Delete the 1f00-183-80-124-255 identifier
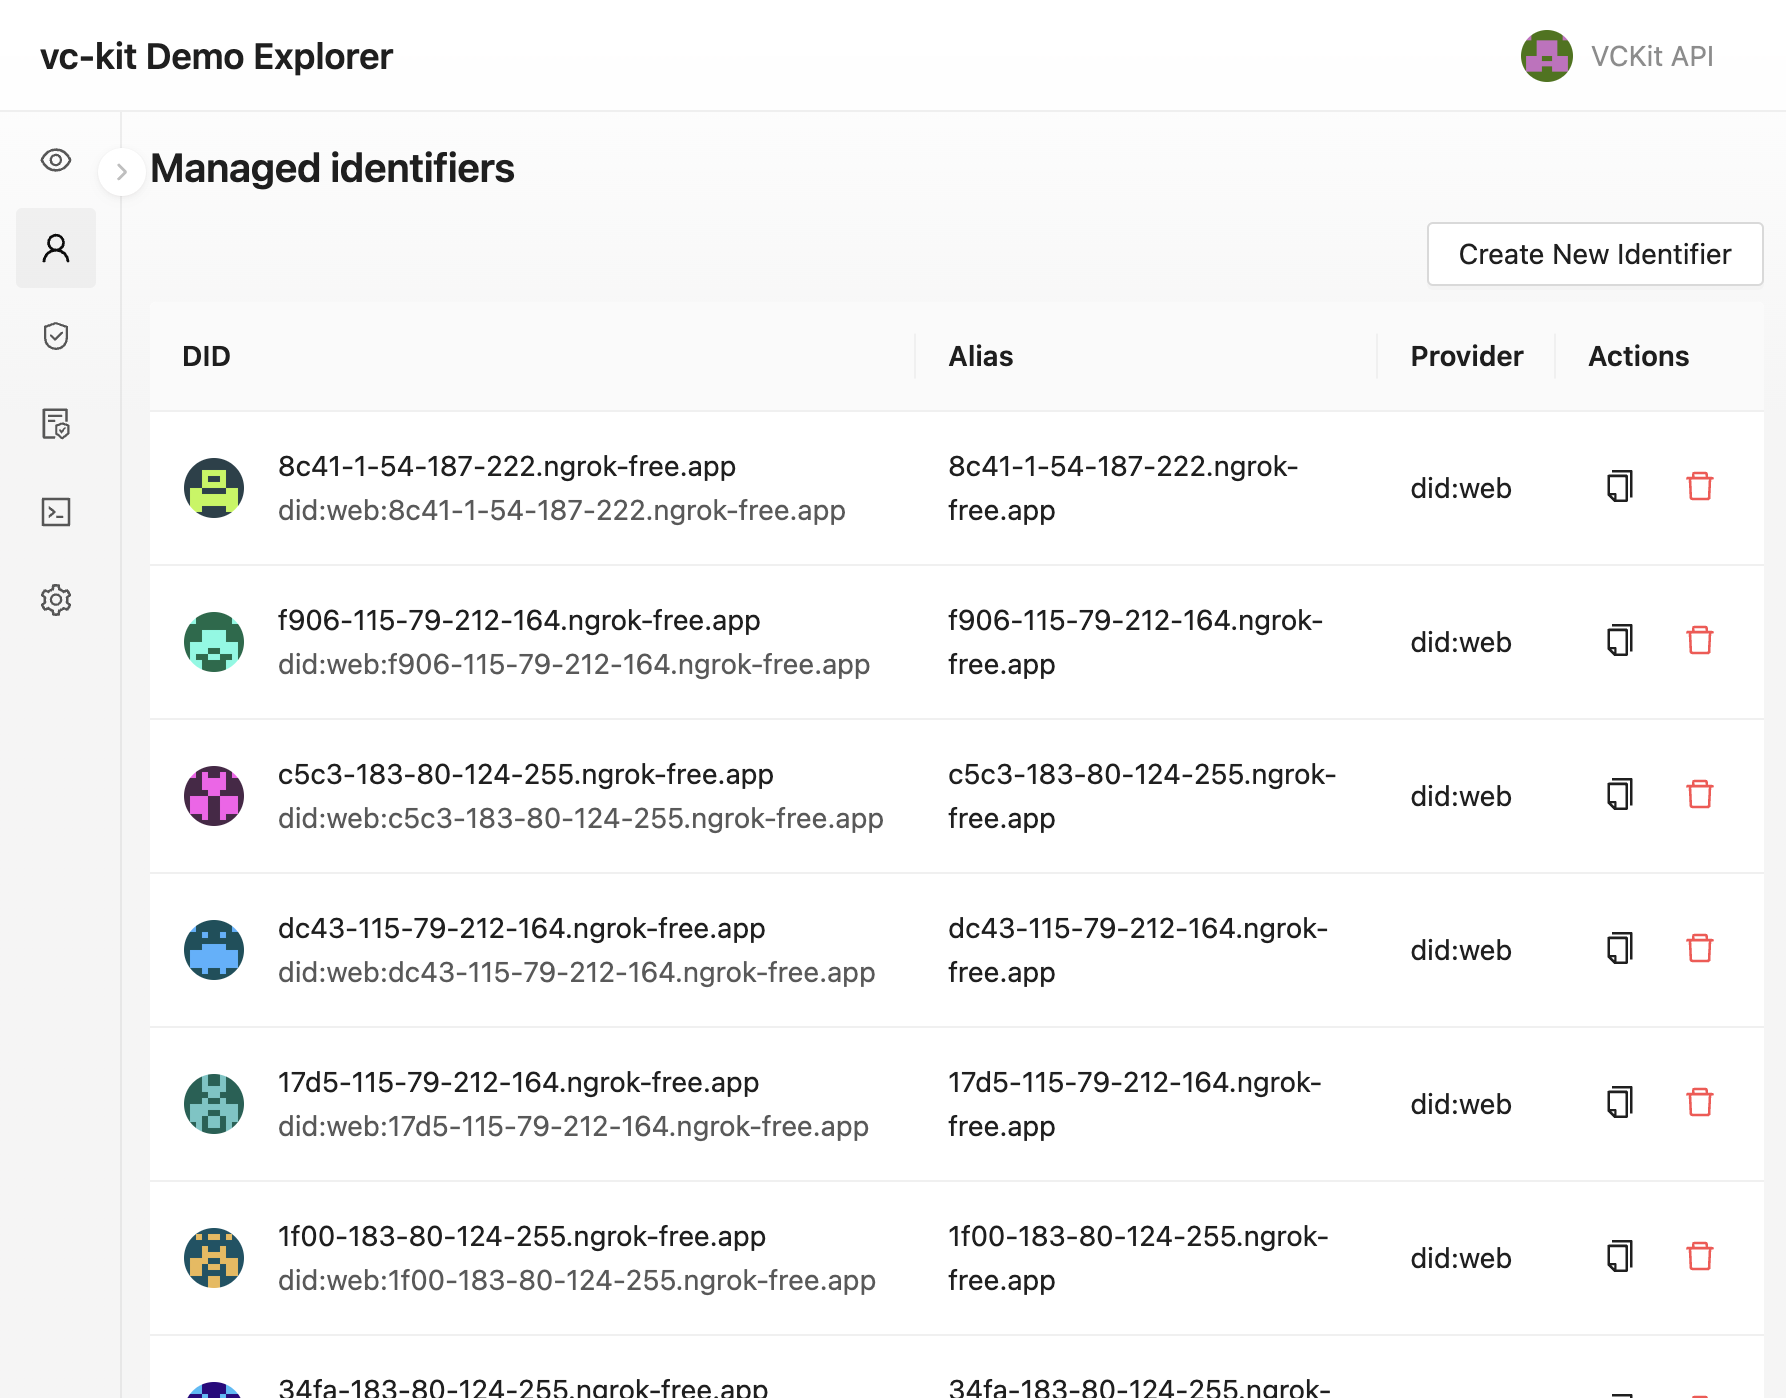The width and height of the screenshot is (1786, 1398). click(1700, 1257)
